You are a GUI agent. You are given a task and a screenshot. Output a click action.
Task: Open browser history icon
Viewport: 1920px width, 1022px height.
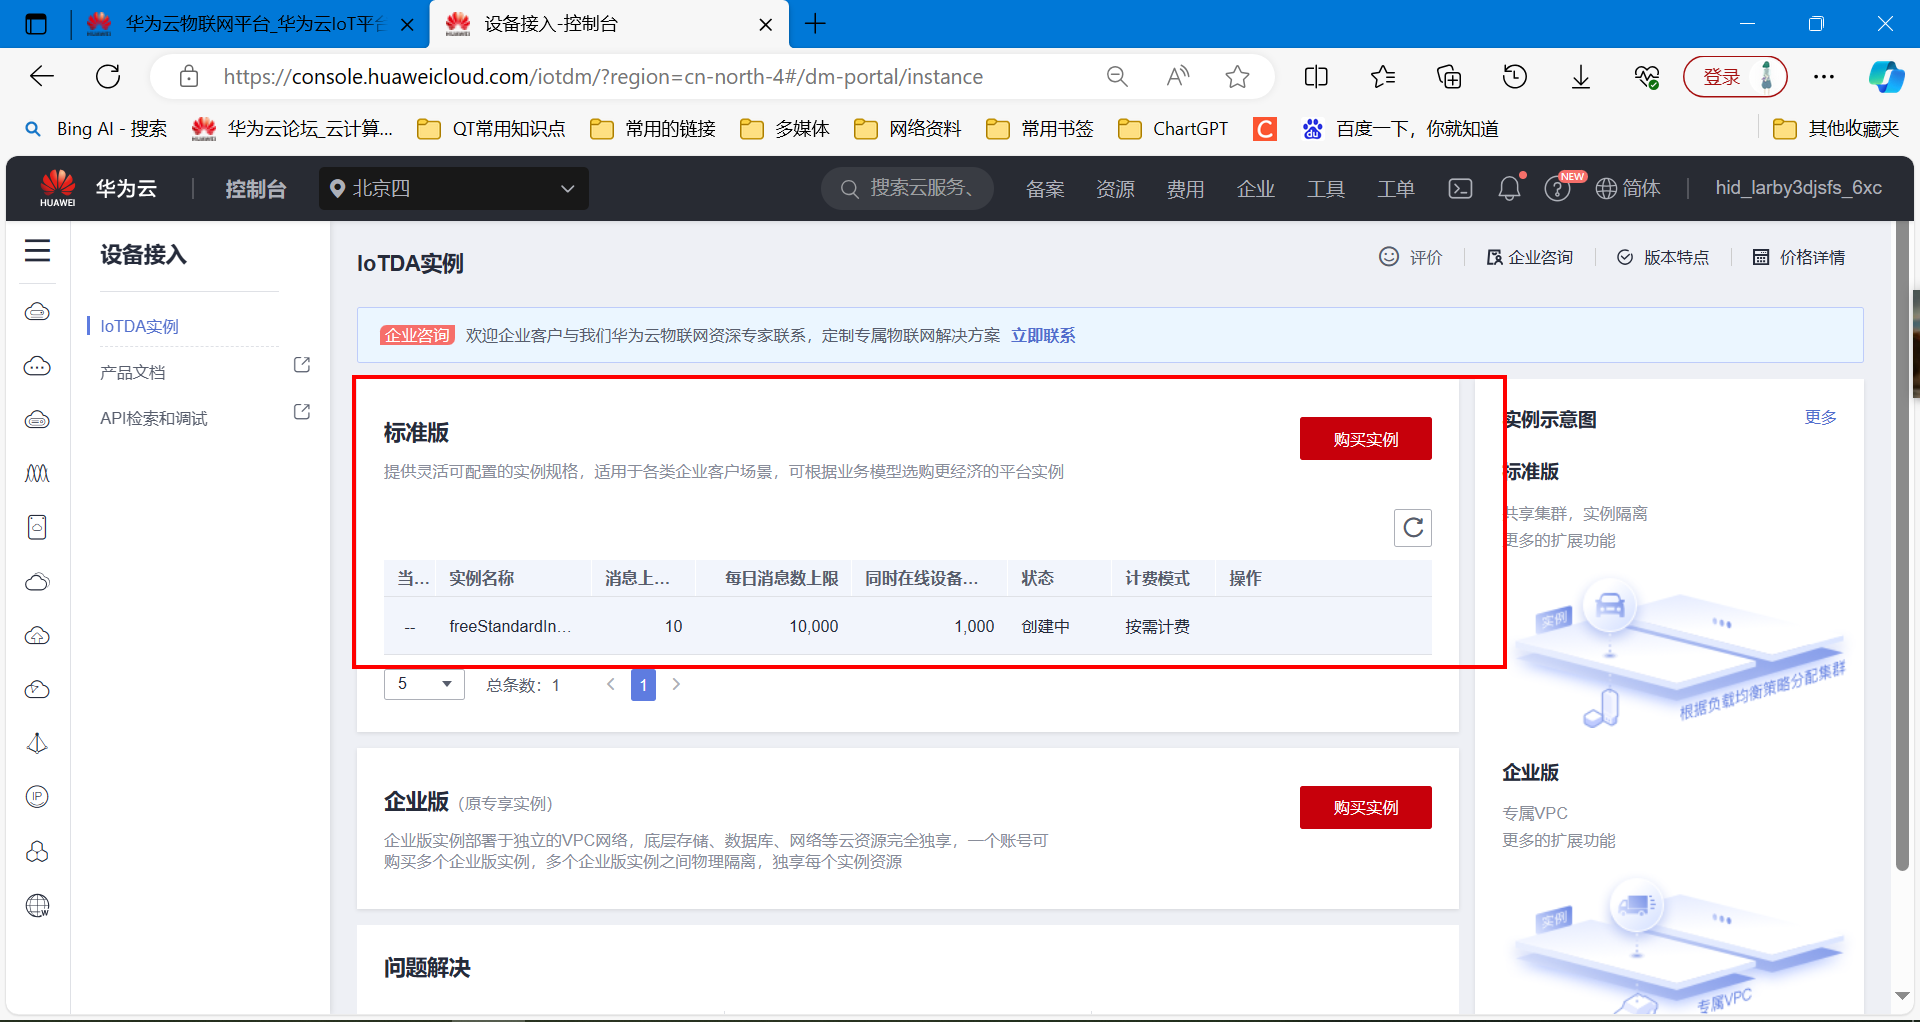point(1515,77)
